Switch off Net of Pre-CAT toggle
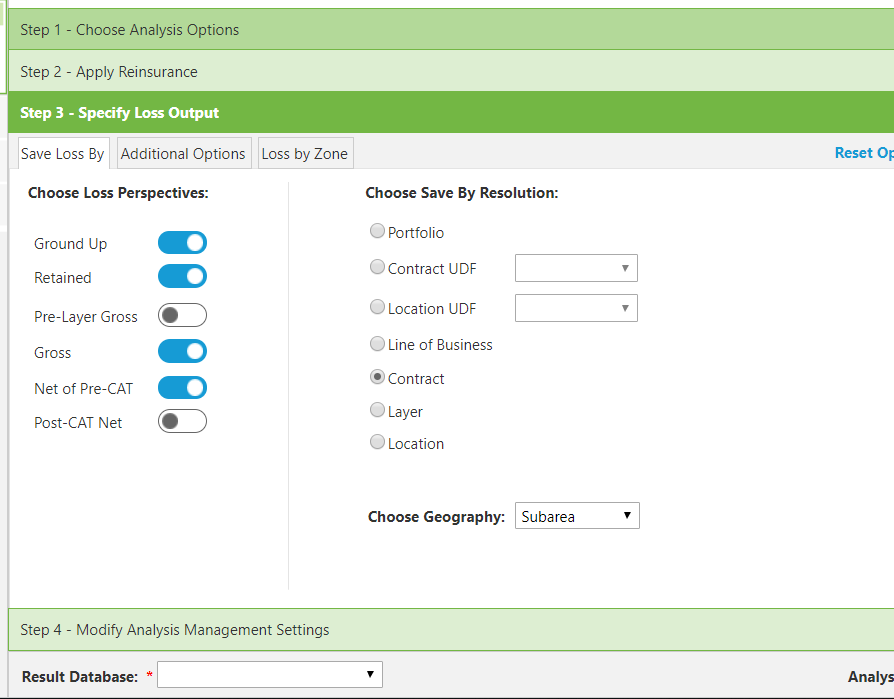894x699 pixels. (182, 388)
